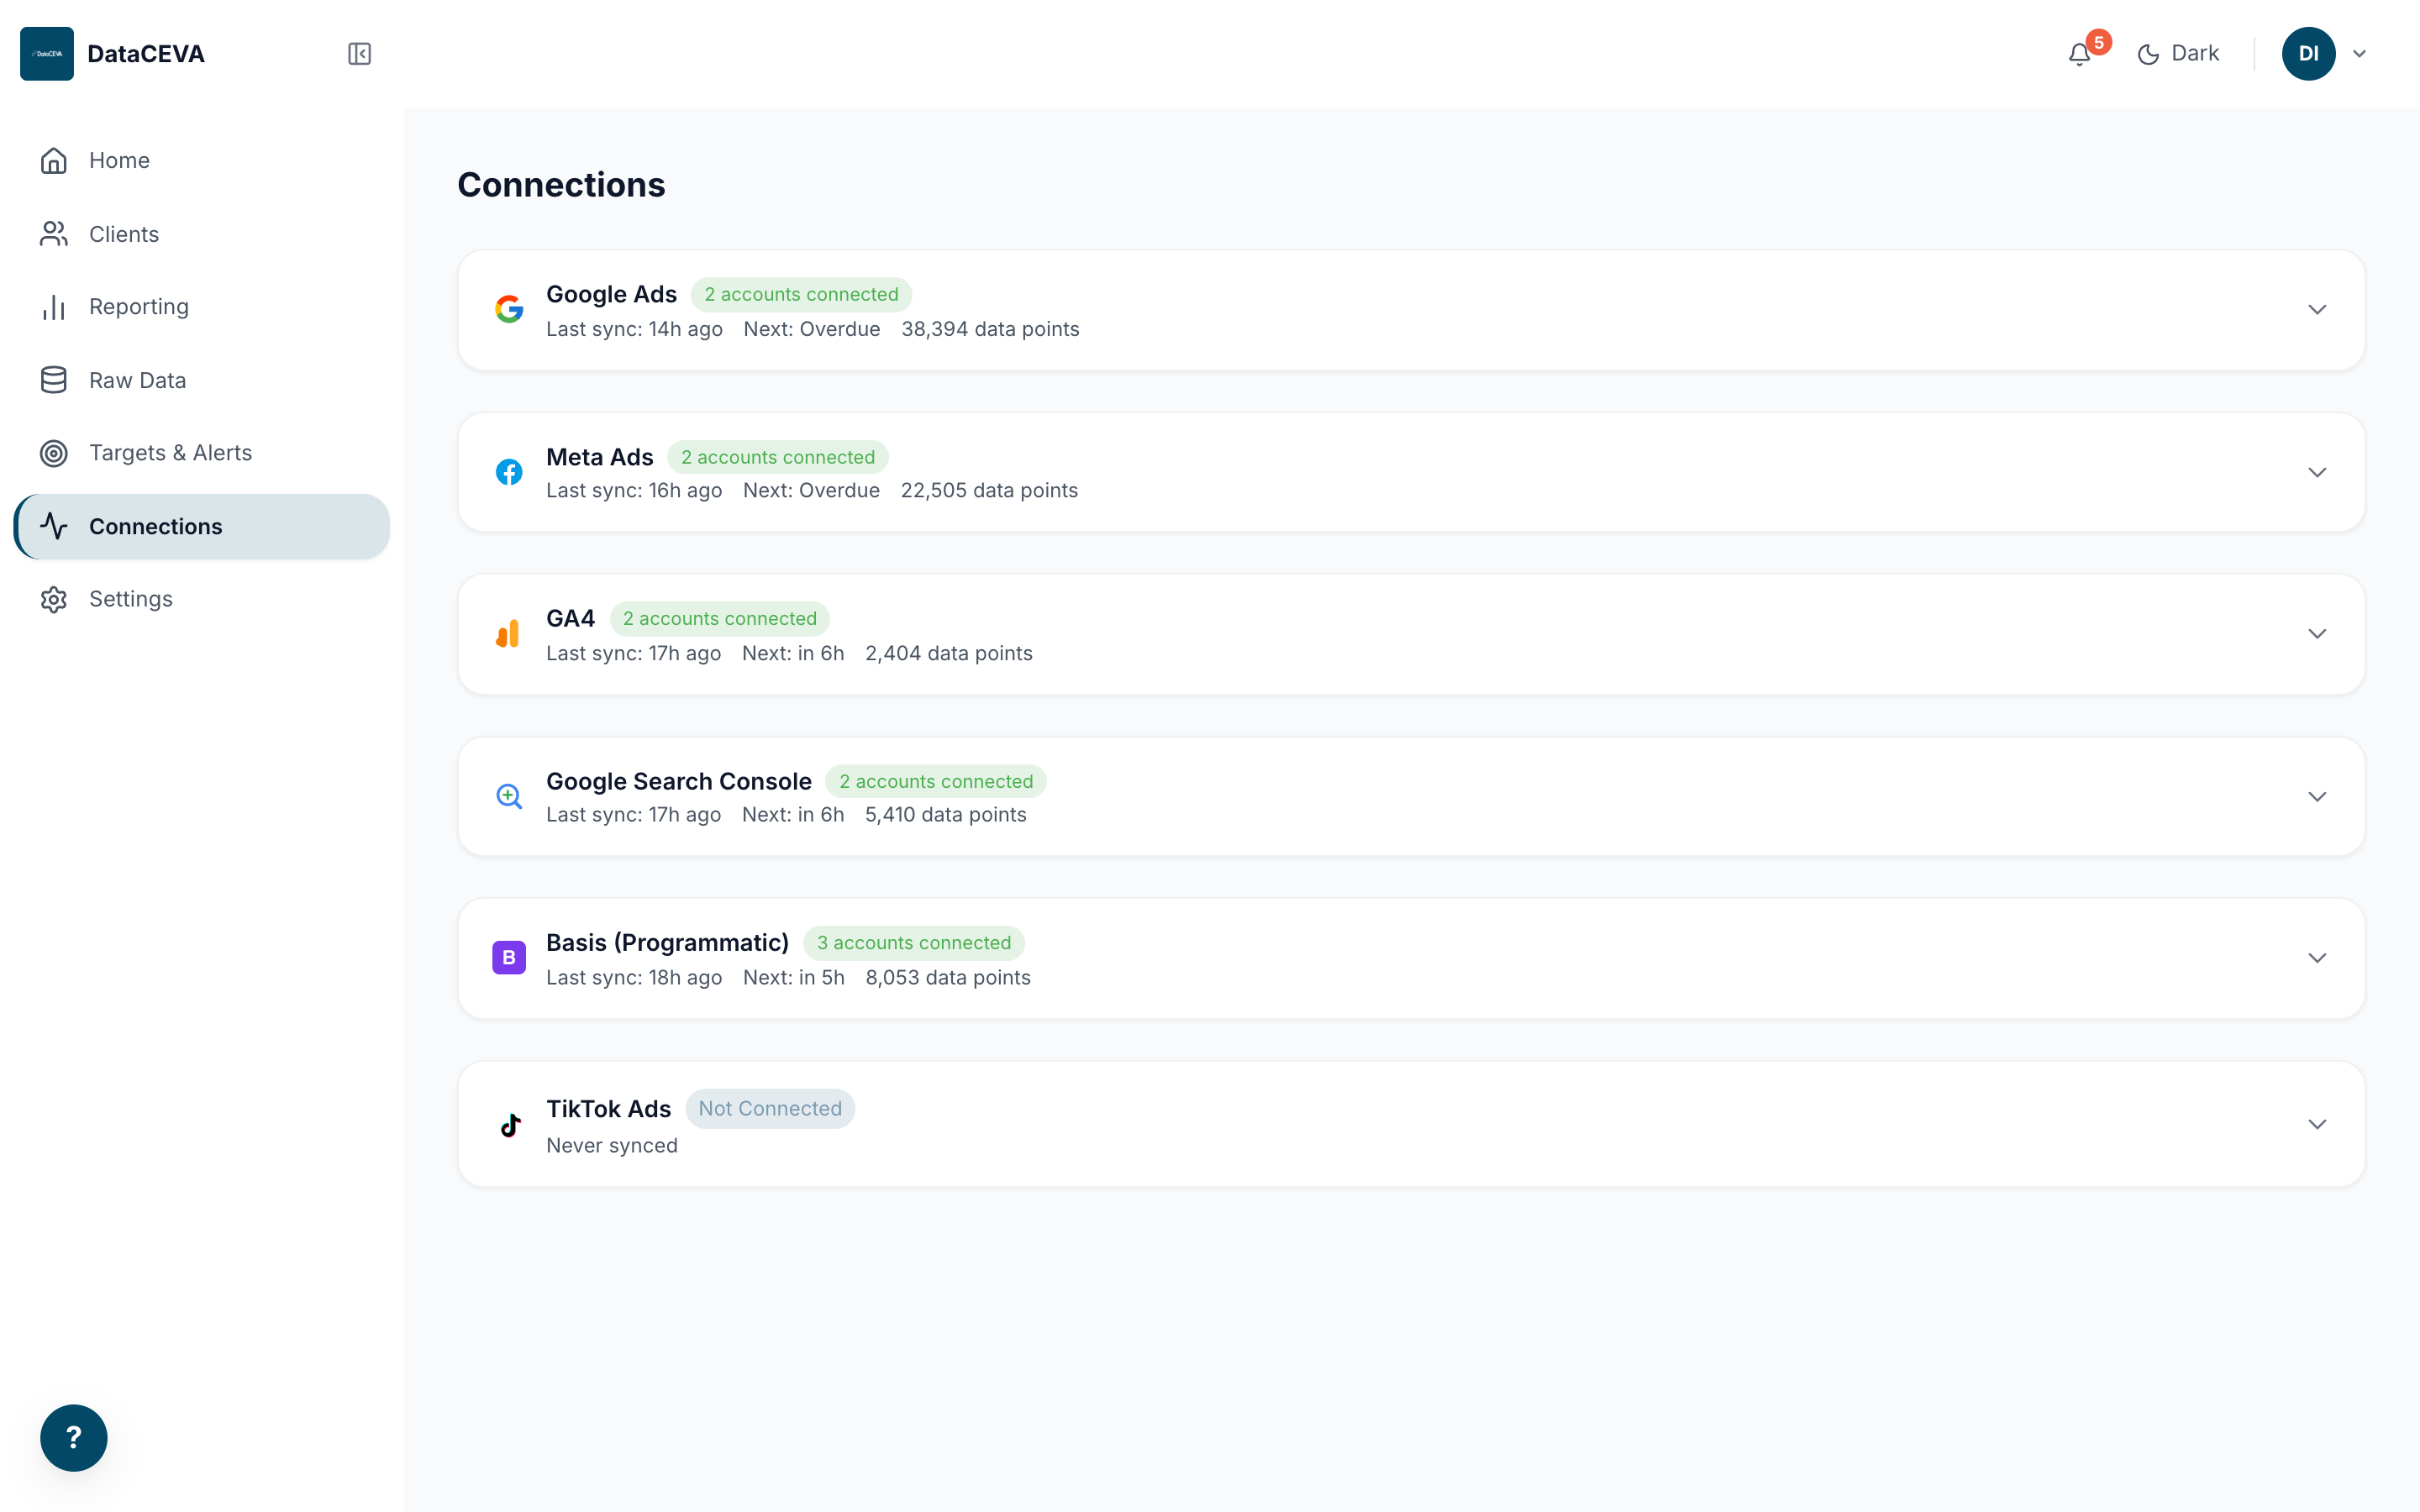Collapse the sidebar with the panel icon
Image resolution: width=2420 pixels, height=1512 pixels.
coord(359,54)
